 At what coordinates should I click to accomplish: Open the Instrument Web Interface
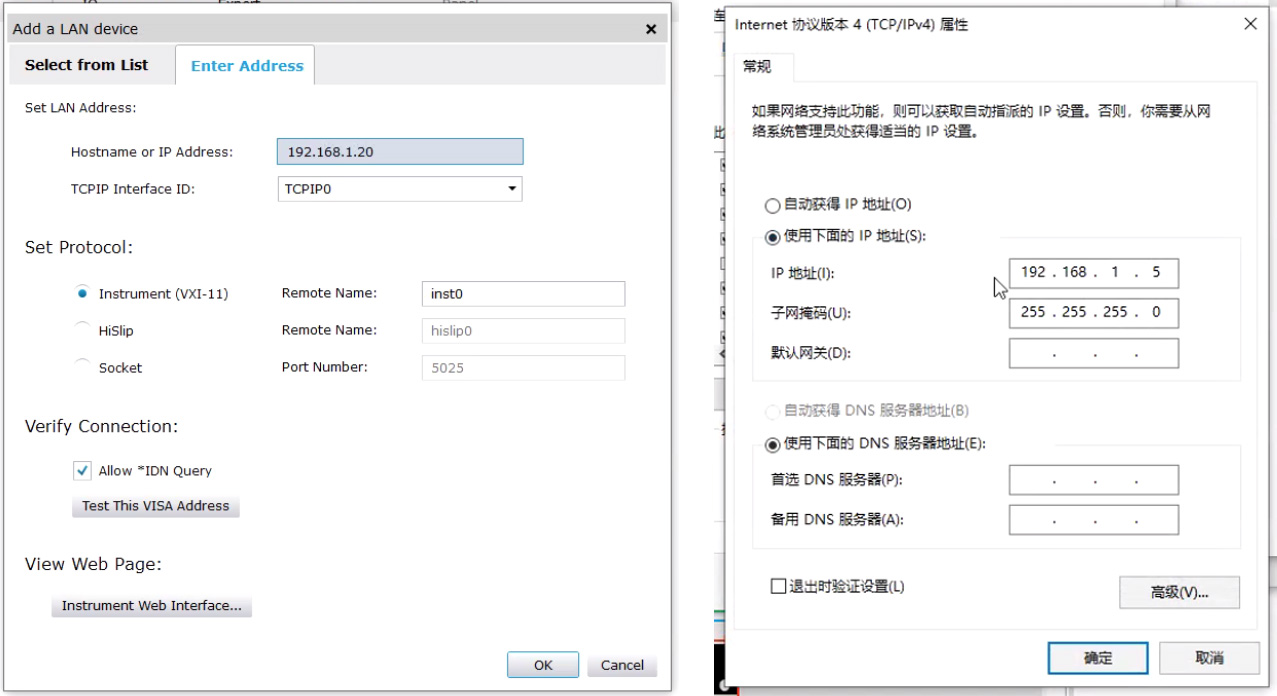tap(151, 606)
